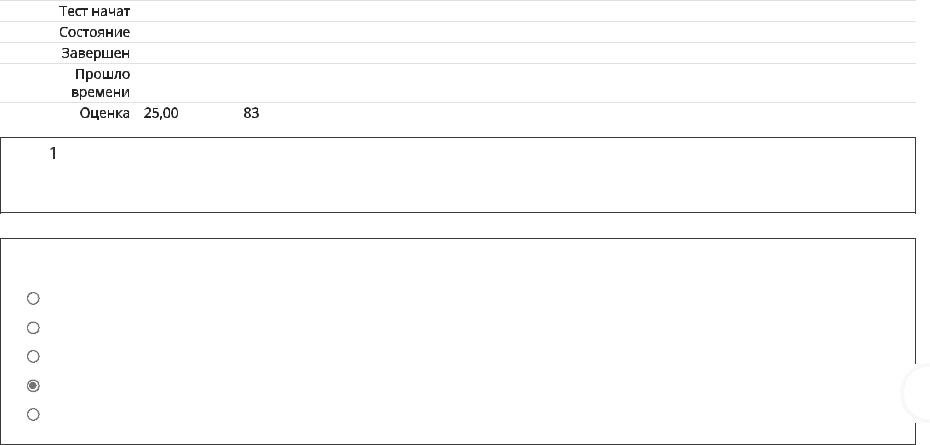This screenshot has height=445, width=930.
Task: Click the question number 1
Action: pos(53,154)
